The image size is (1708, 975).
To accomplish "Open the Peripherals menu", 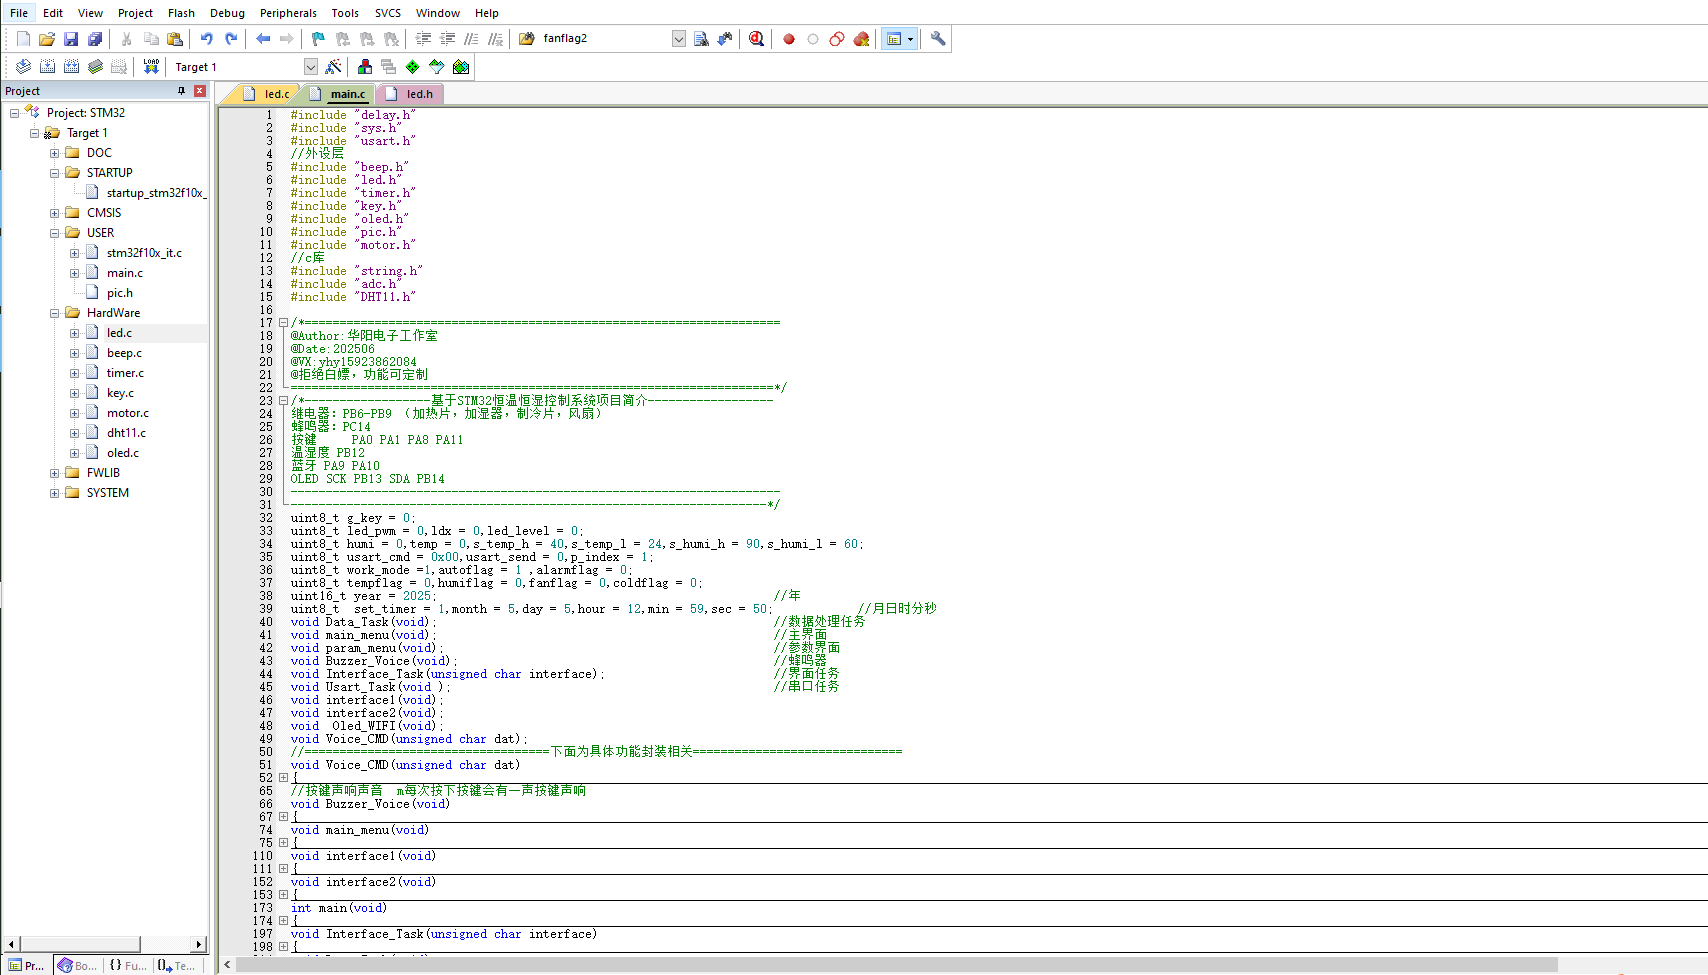I will click(288, 13).
